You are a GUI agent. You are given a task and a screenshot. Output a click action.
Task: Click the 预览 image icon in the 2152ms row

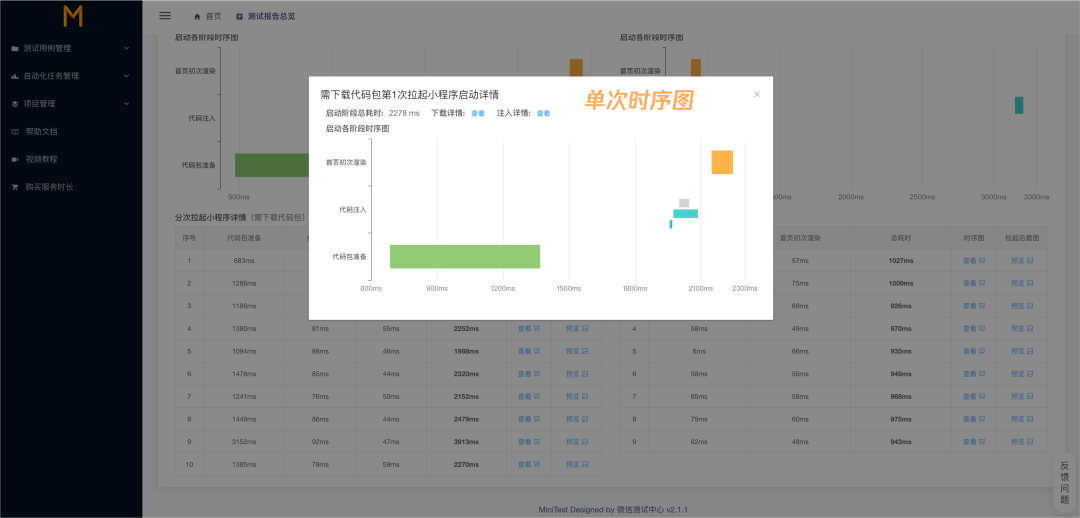point(585,397)
